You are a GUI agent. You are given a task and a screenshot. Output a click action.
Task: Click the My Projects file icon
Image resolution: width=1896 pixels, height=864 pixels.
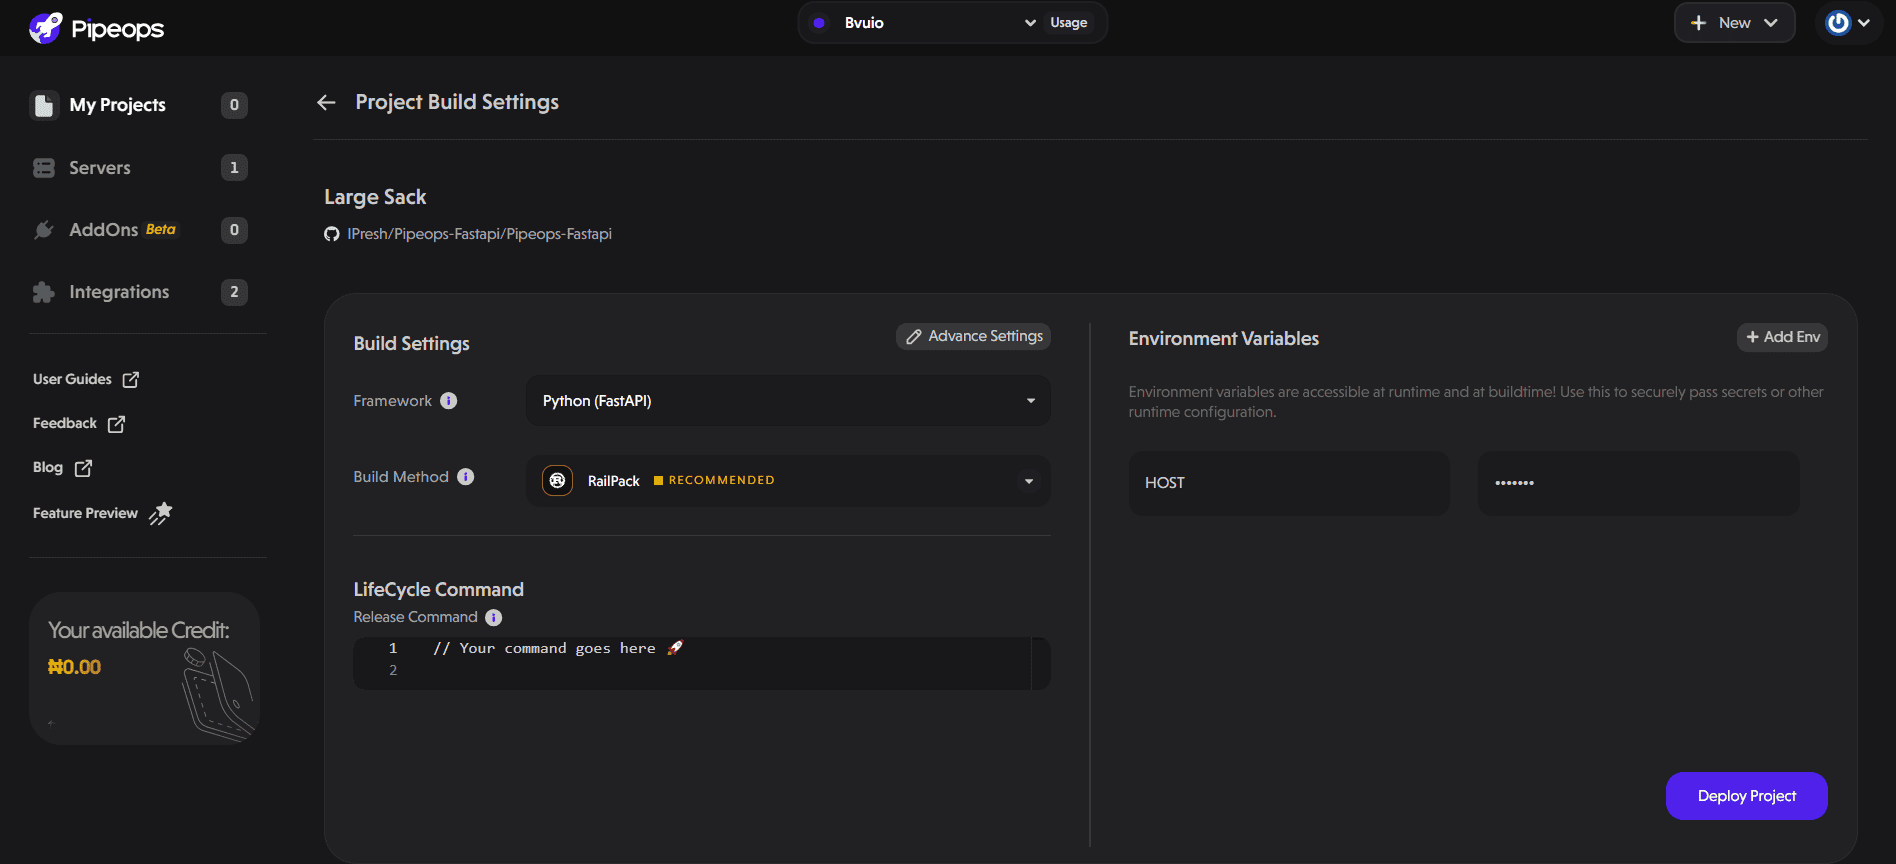tap(44, 105)
